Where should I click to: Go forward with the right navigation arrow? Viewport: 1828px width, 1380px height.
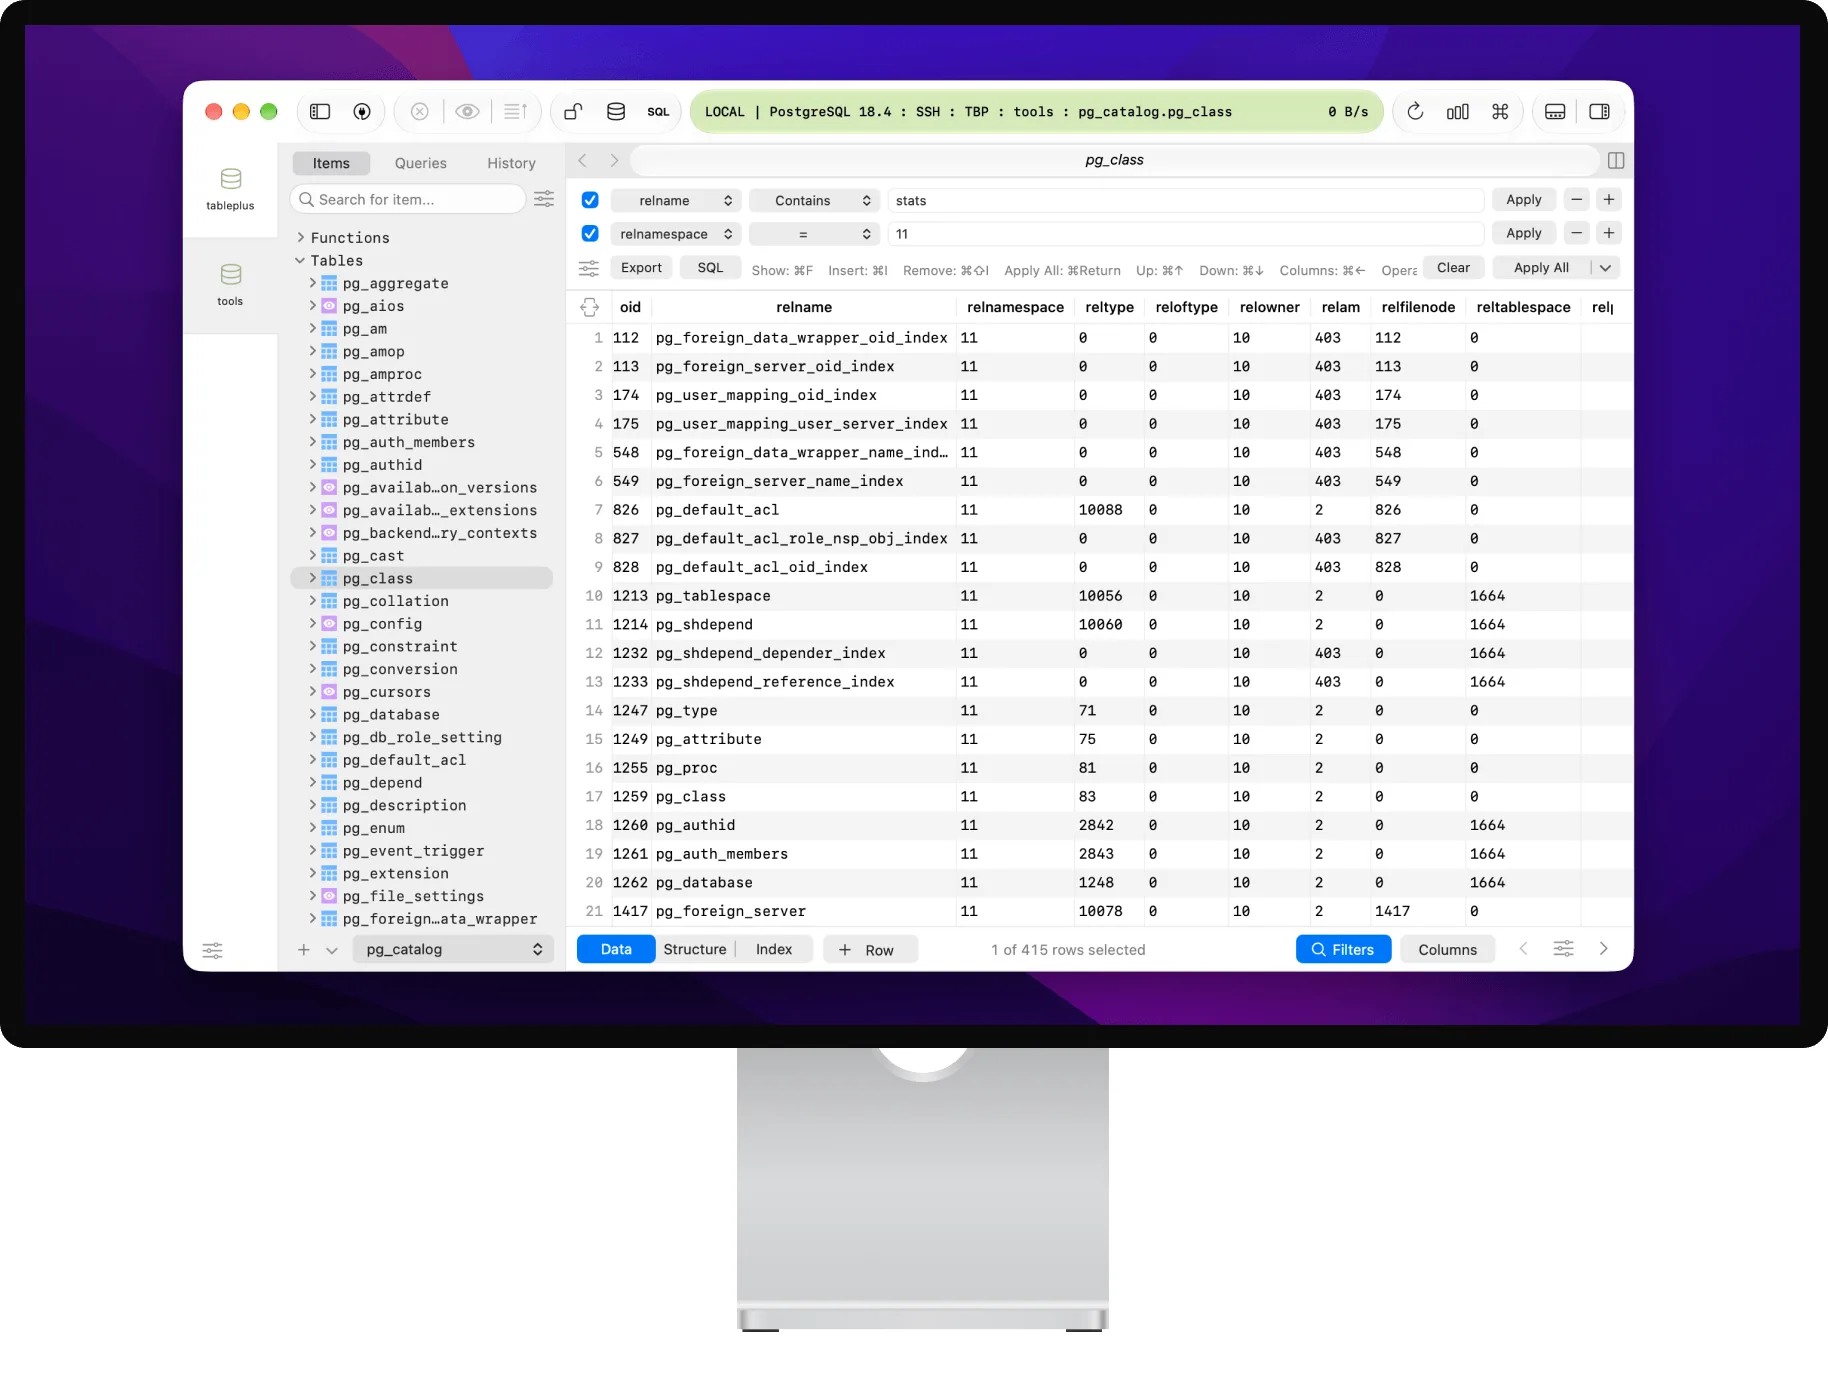point(614,160)
